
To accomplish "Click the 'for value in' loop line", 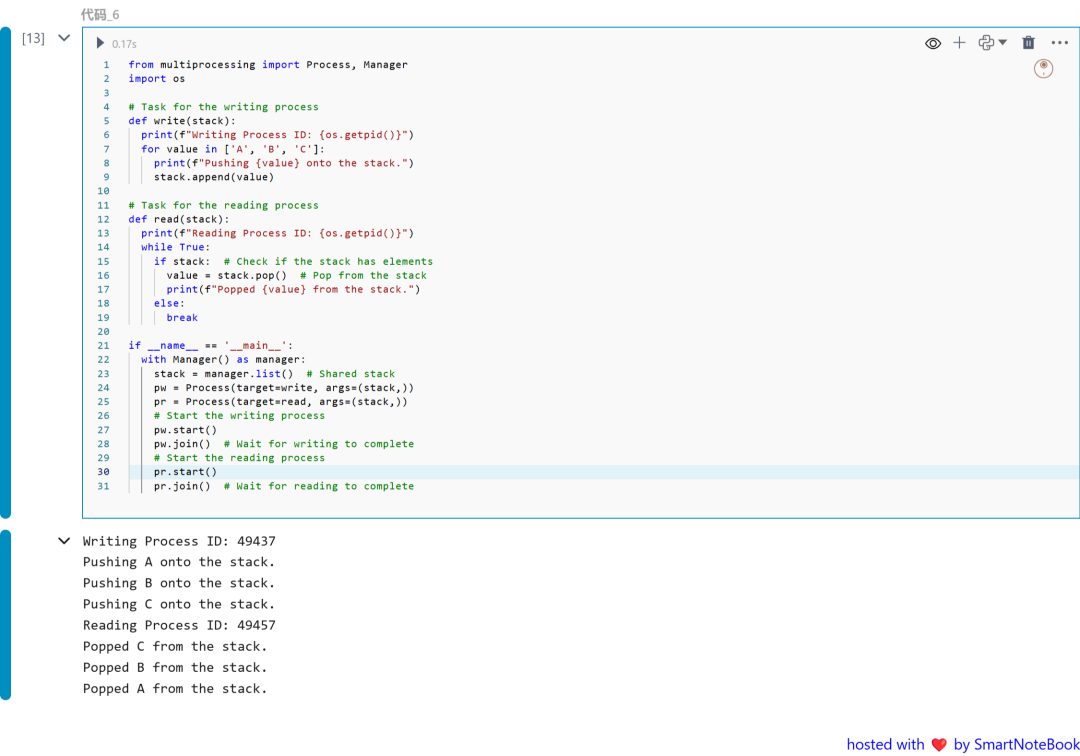I will (x=233, y=149).
